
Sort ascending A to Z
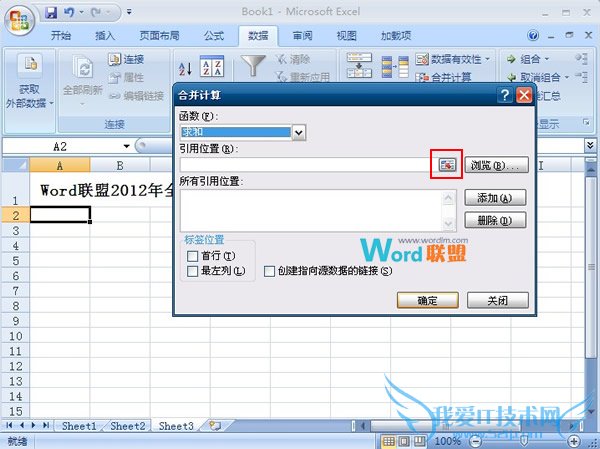[x=185, y=69]
